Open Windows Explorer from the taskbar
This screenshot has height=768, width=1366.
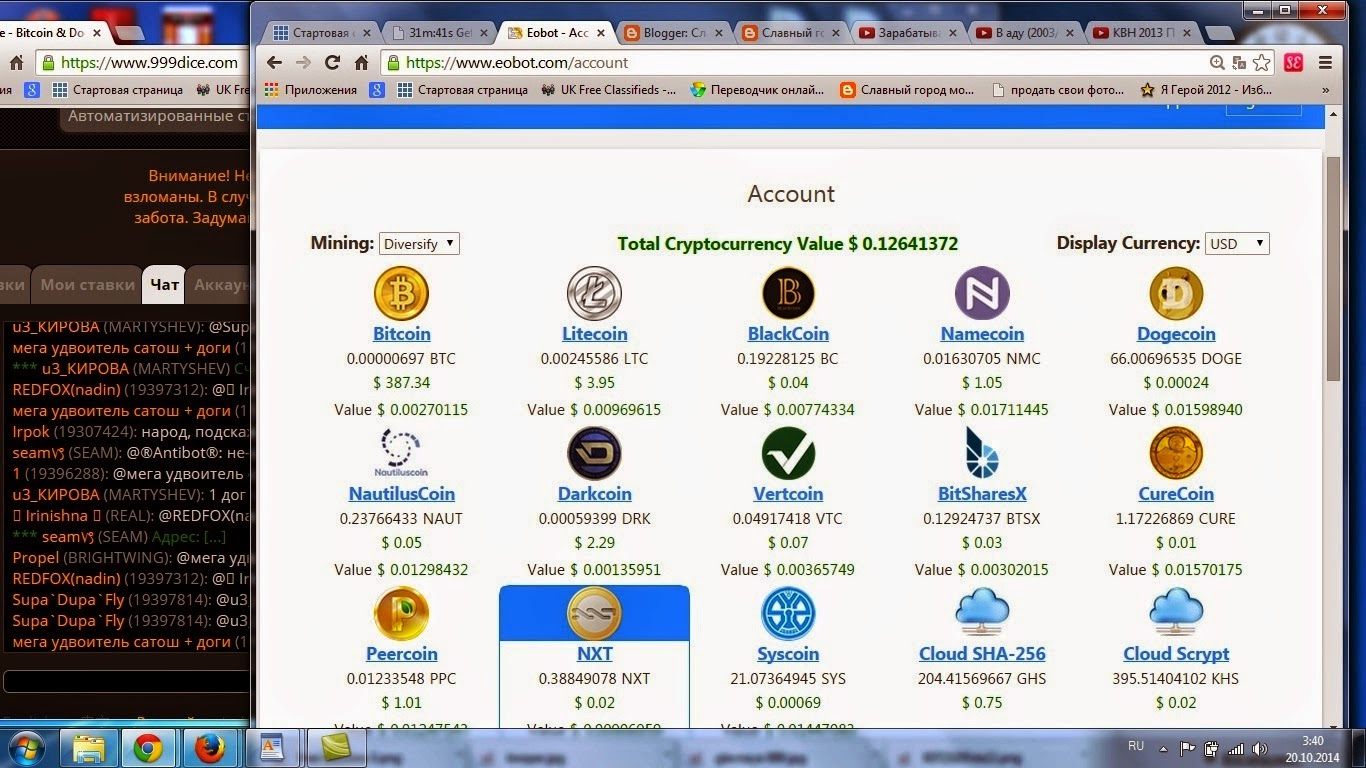point(88,747)
